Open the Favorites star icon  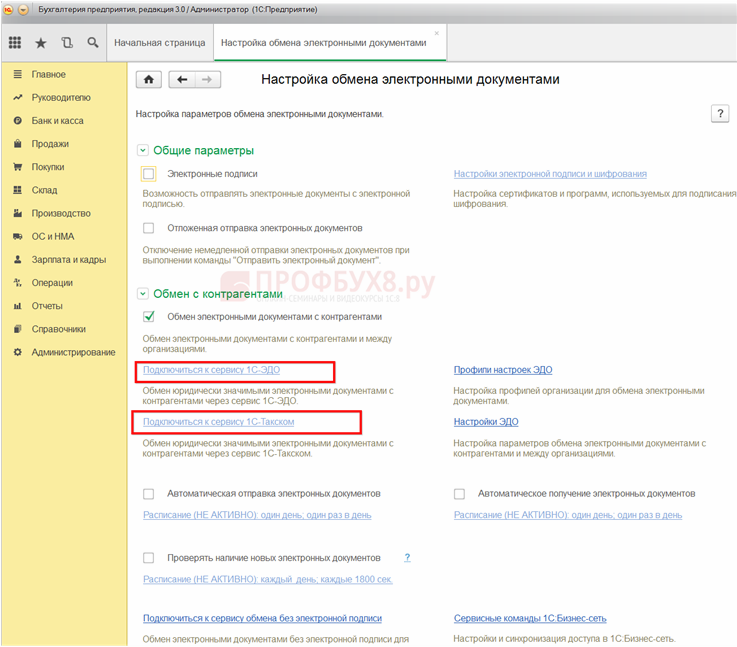click(41, 43)
